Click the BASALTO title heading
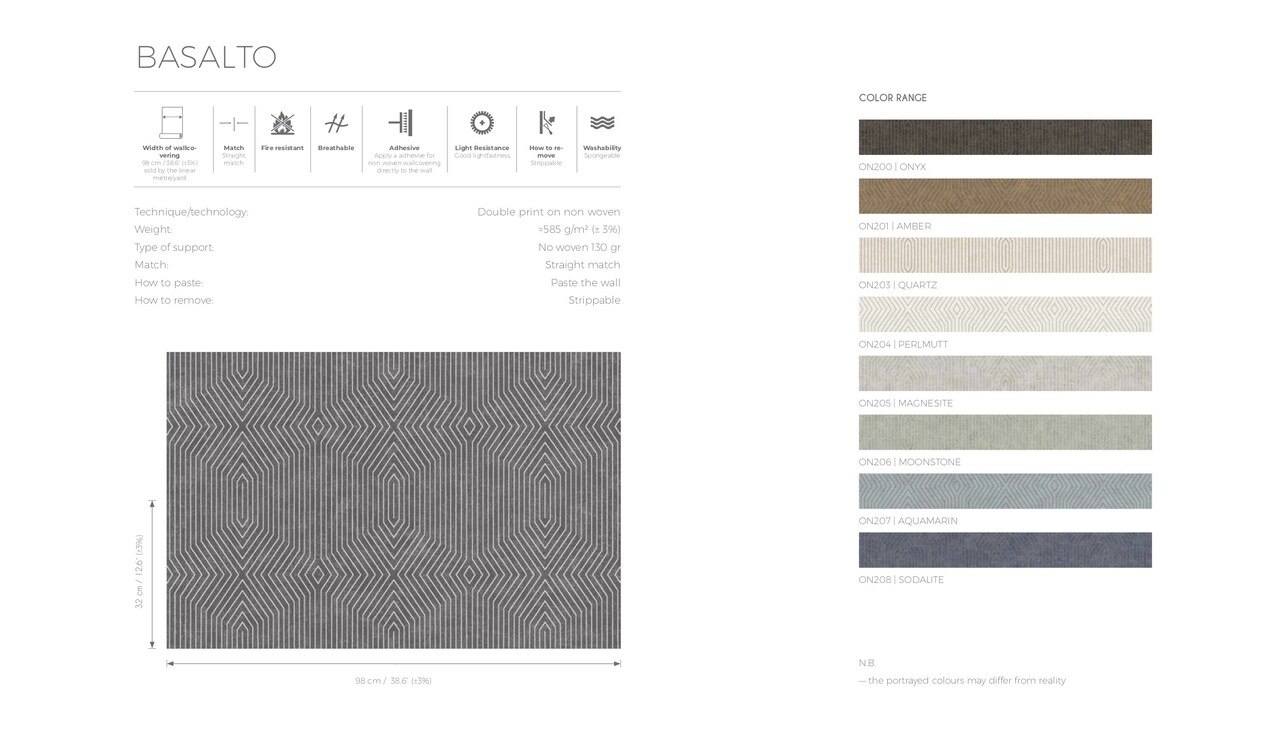 [x=206, y=57]
